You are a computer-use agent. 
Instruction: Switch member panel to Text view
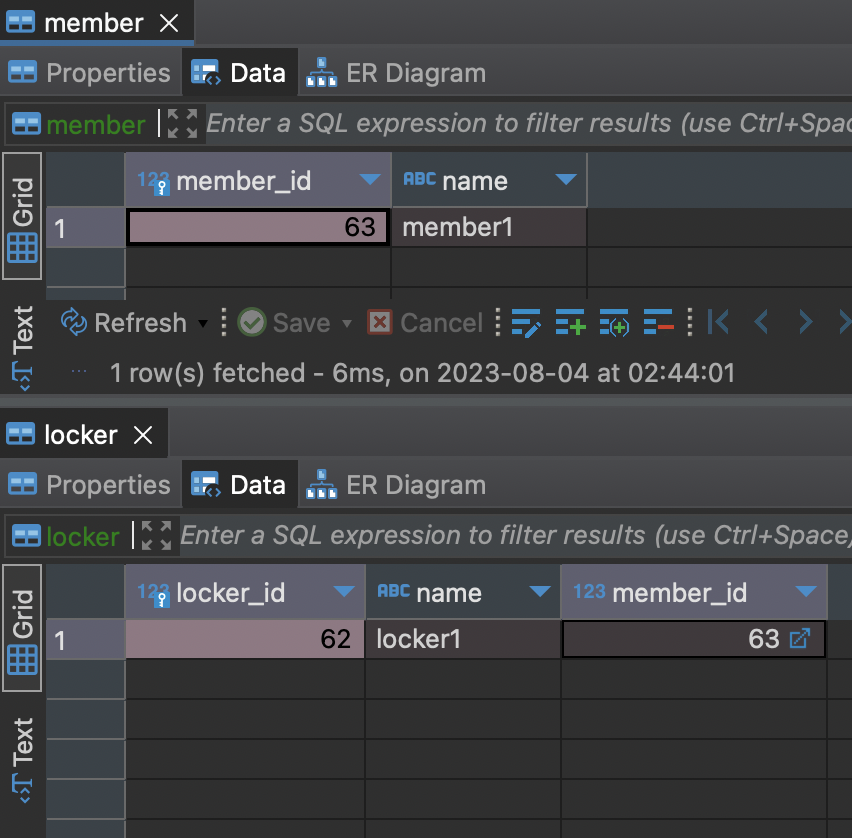coord(22,348)
